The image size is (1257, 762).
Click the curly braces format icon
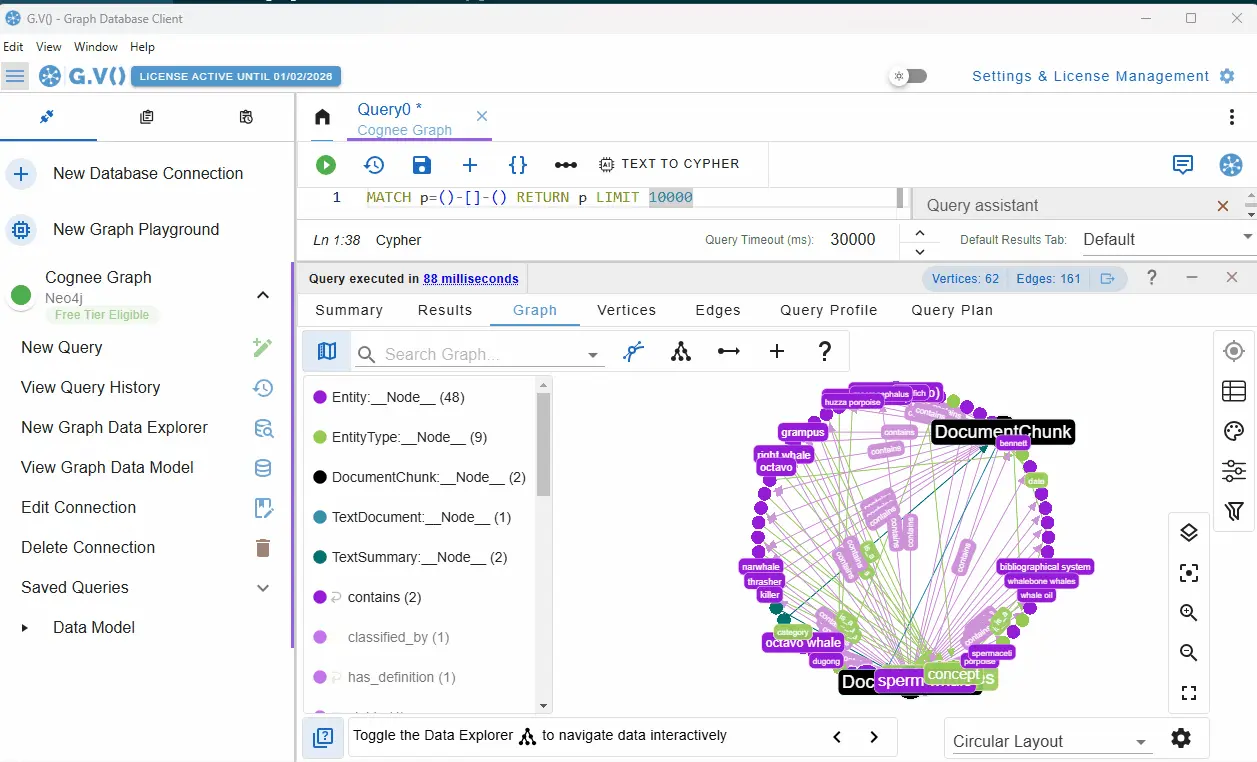518,165
